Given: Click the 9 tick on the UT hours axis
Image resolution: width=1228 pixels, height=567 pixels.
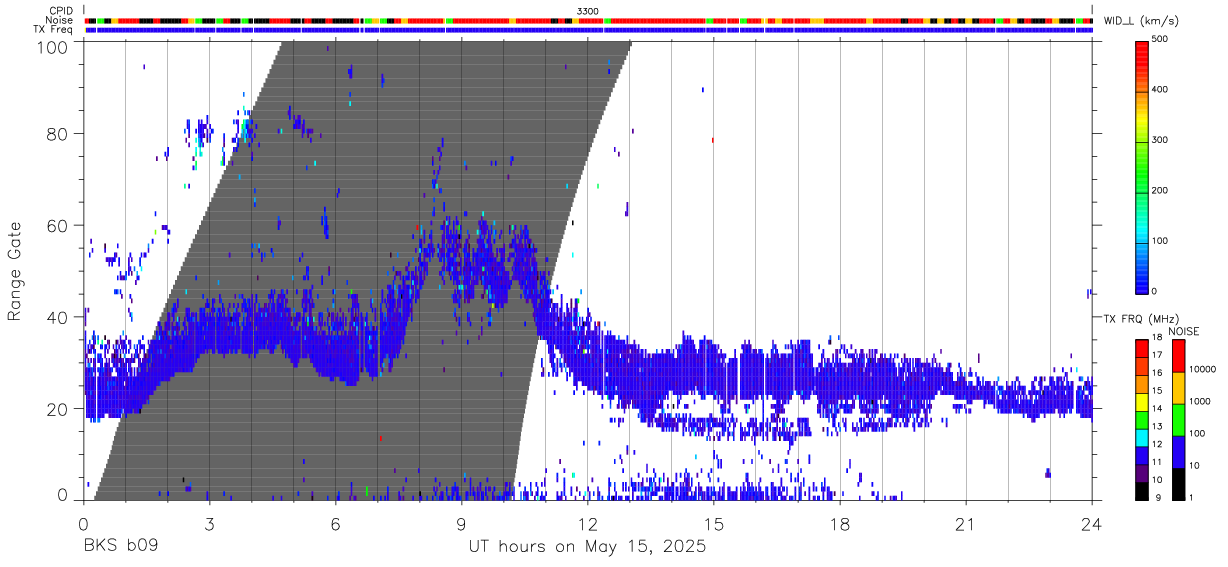Looking at the screenshot, I should [462, 524].
